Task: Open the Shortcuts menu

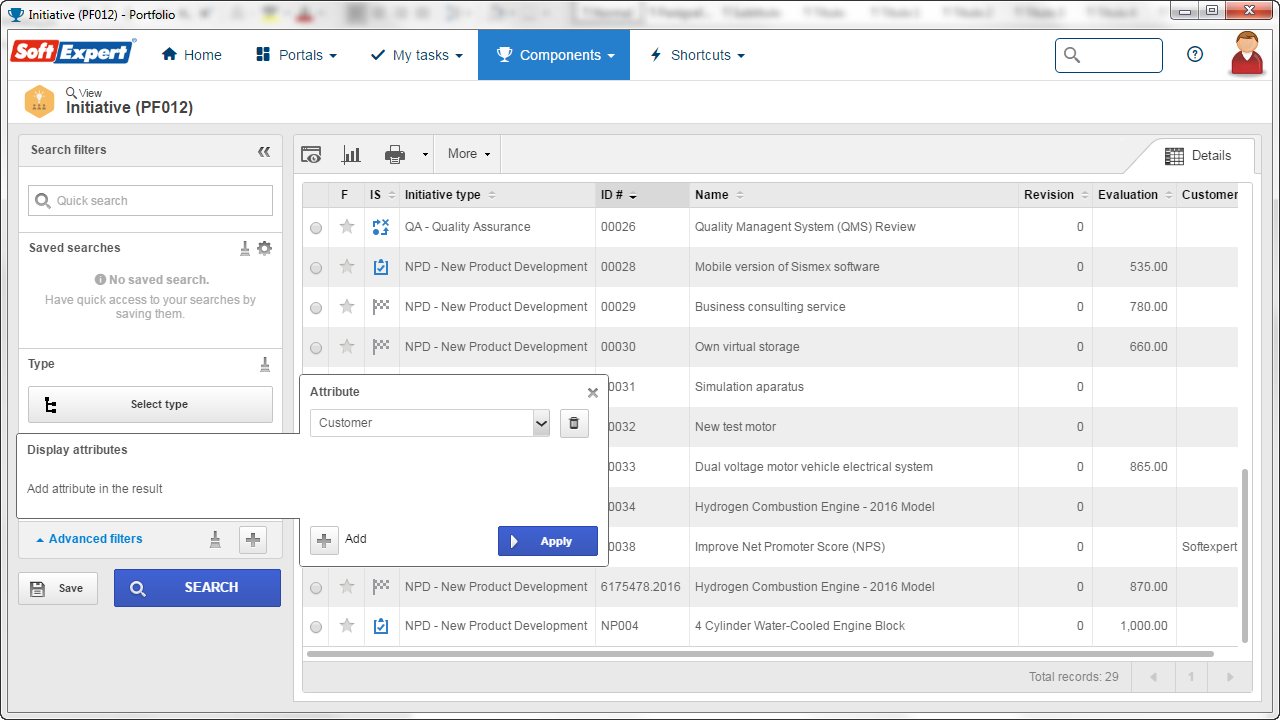Action: coord(697,55)
